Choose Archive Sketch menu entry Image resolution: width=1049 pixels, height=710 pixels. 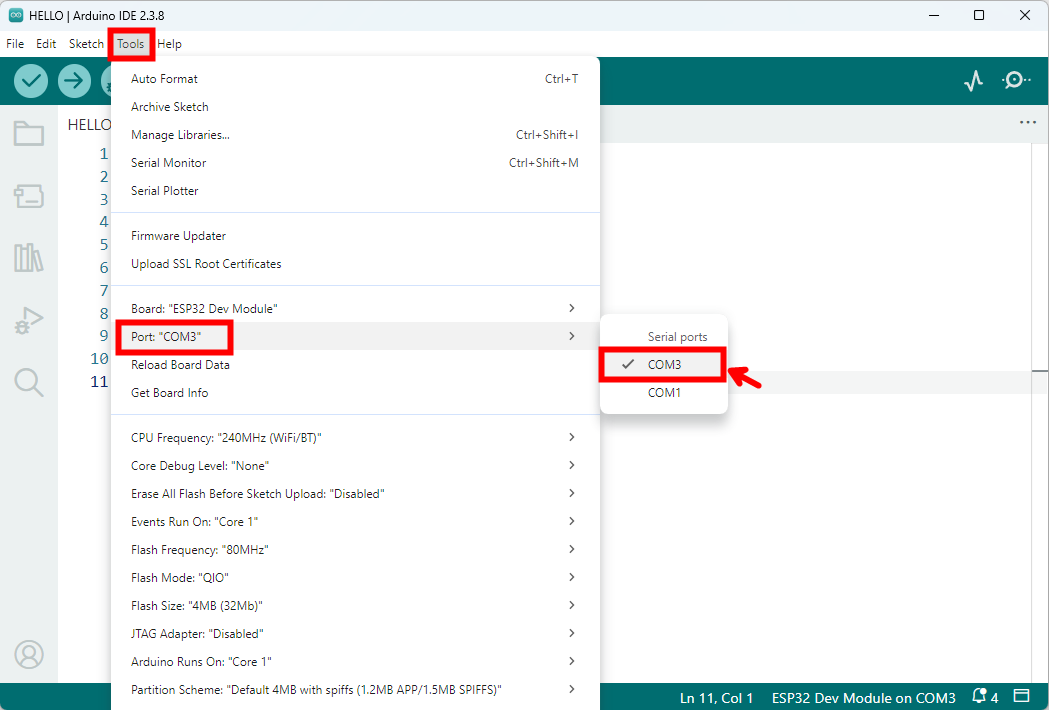pyautogui.click(x=355, y=107)
